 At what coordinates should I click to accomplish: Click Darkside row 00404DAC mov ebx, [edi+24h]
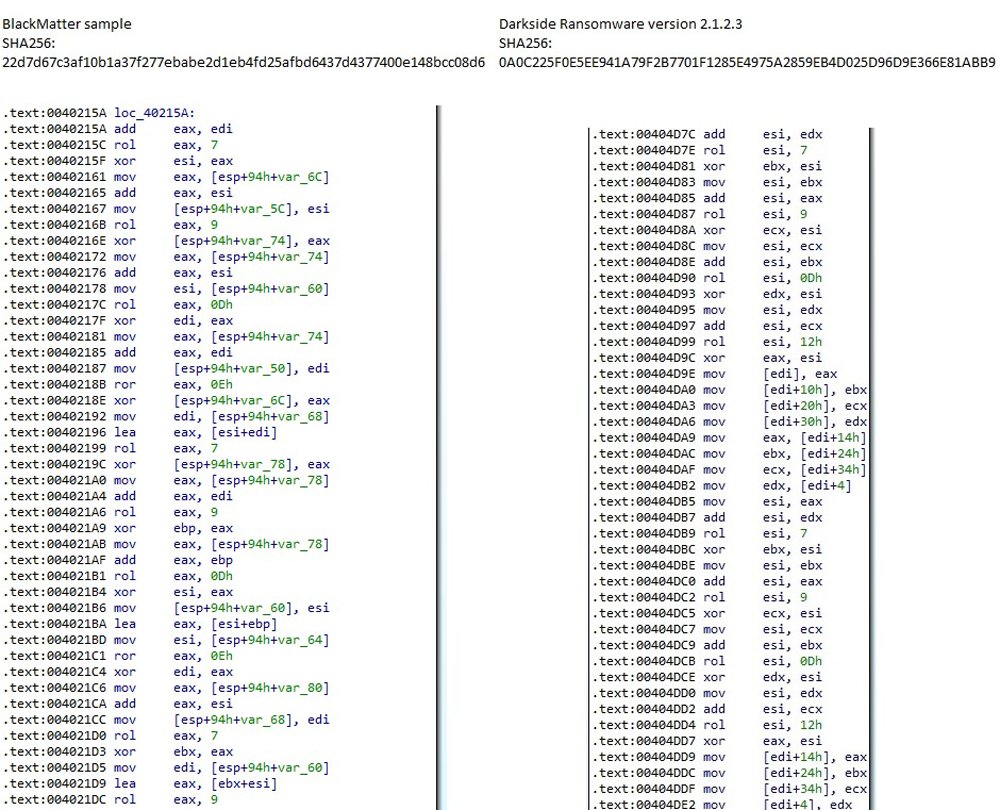730,453
